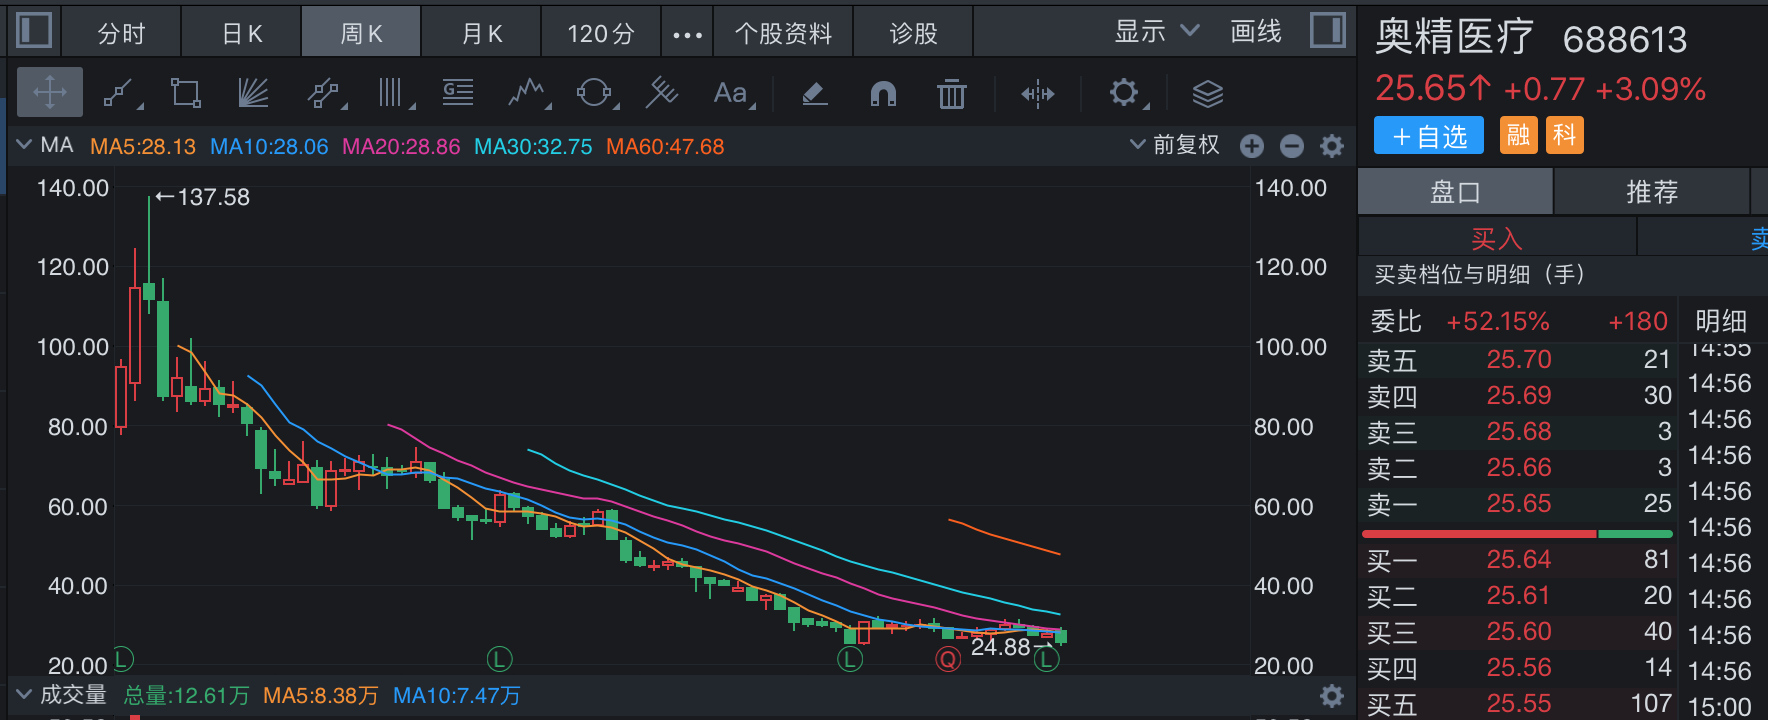Zoom in chart with plus icon
Viewport: 1768px width, 720px height.
[1252, 147]
